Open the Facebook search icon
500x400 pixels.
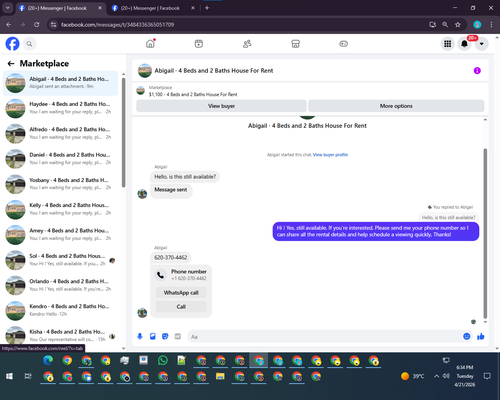coord(29,44)
